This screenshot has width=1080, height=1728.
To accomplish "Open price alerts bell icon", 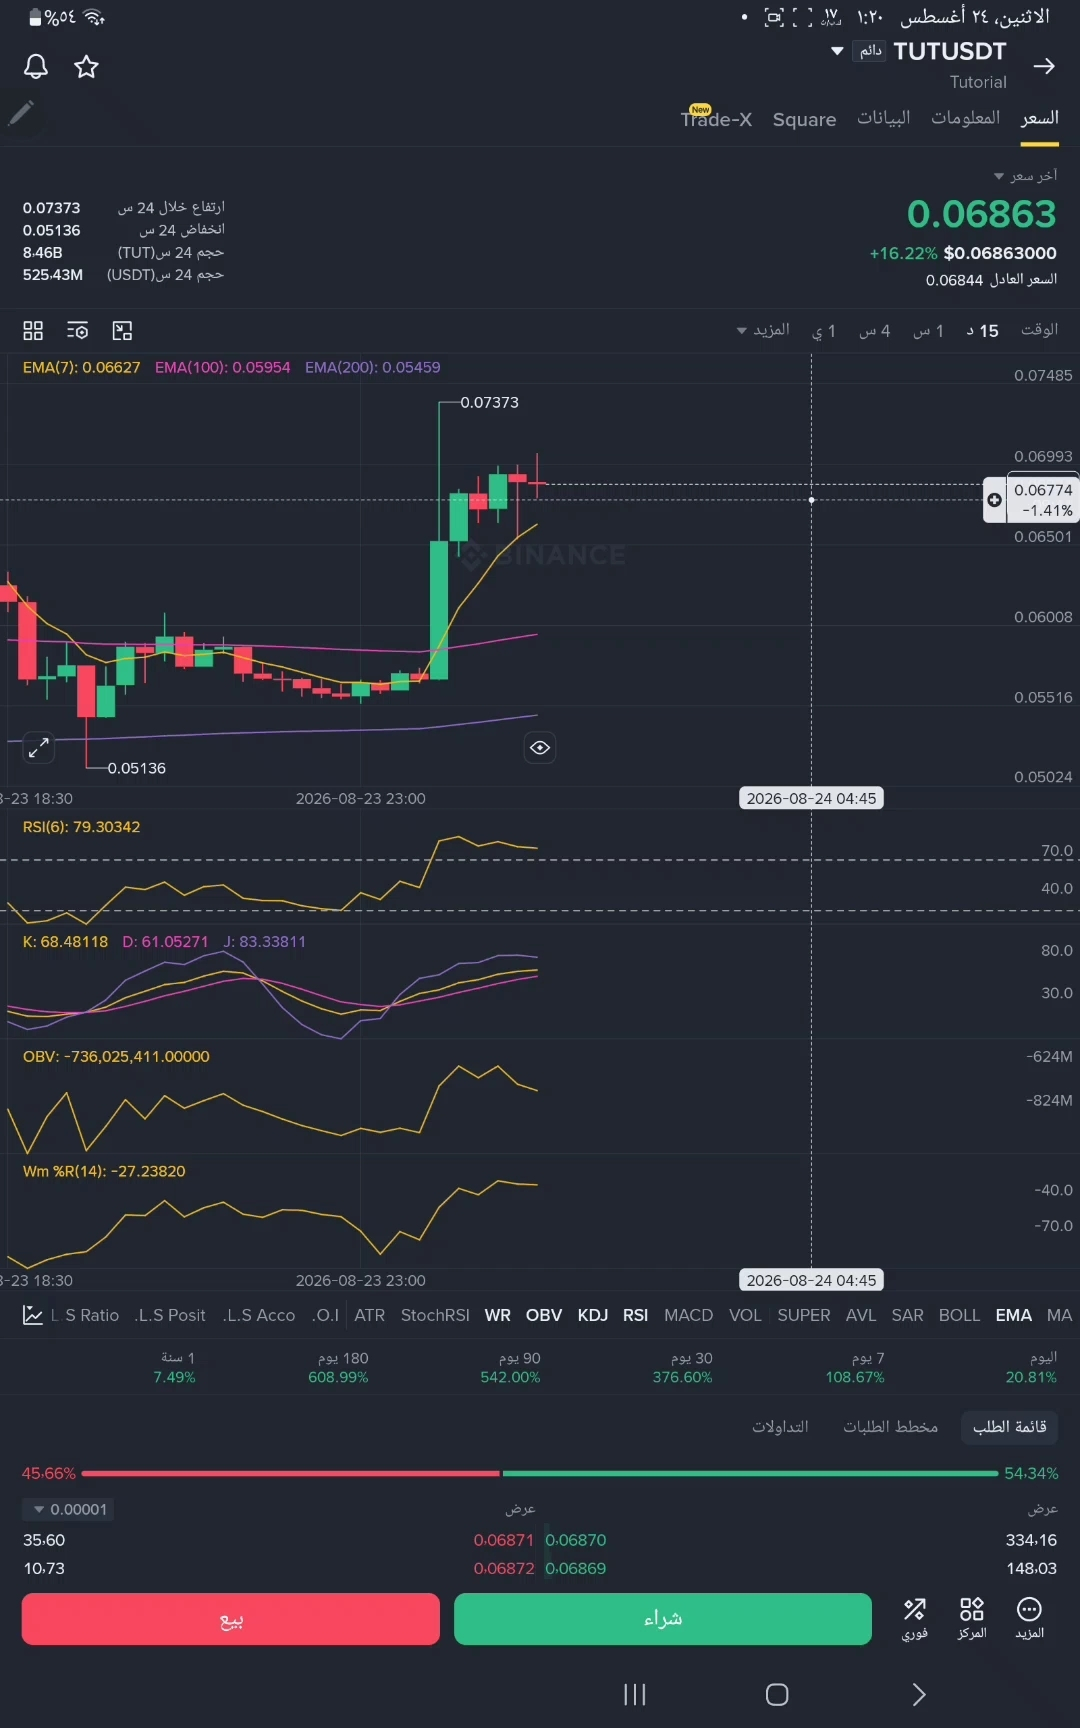I will (36, 67).
